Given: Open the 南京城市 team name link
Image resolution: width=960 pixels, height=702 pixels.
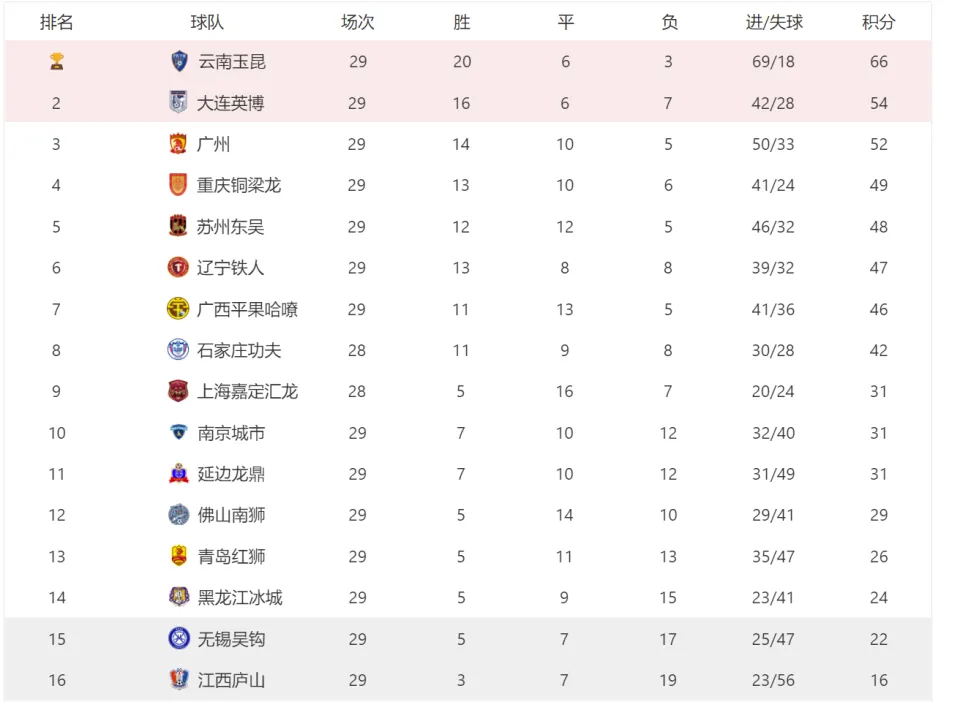Looking at the screenshot, I should (x=231, y=433).
